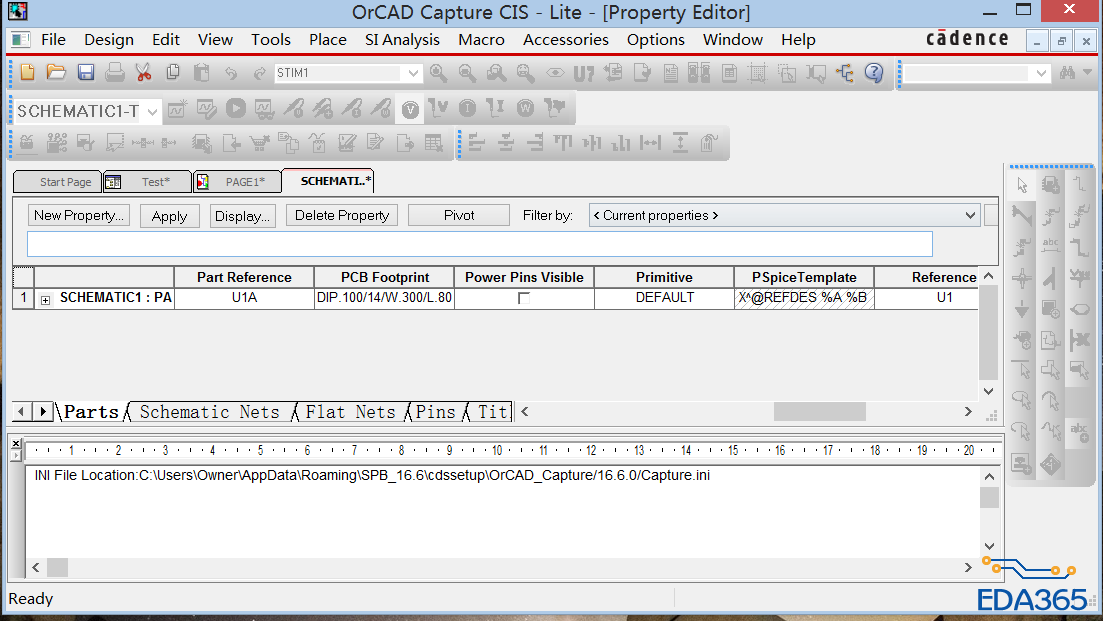Click the Help question mark icon
The image size is (1103, 621).
pyautogui.click(x=874, y=72)
